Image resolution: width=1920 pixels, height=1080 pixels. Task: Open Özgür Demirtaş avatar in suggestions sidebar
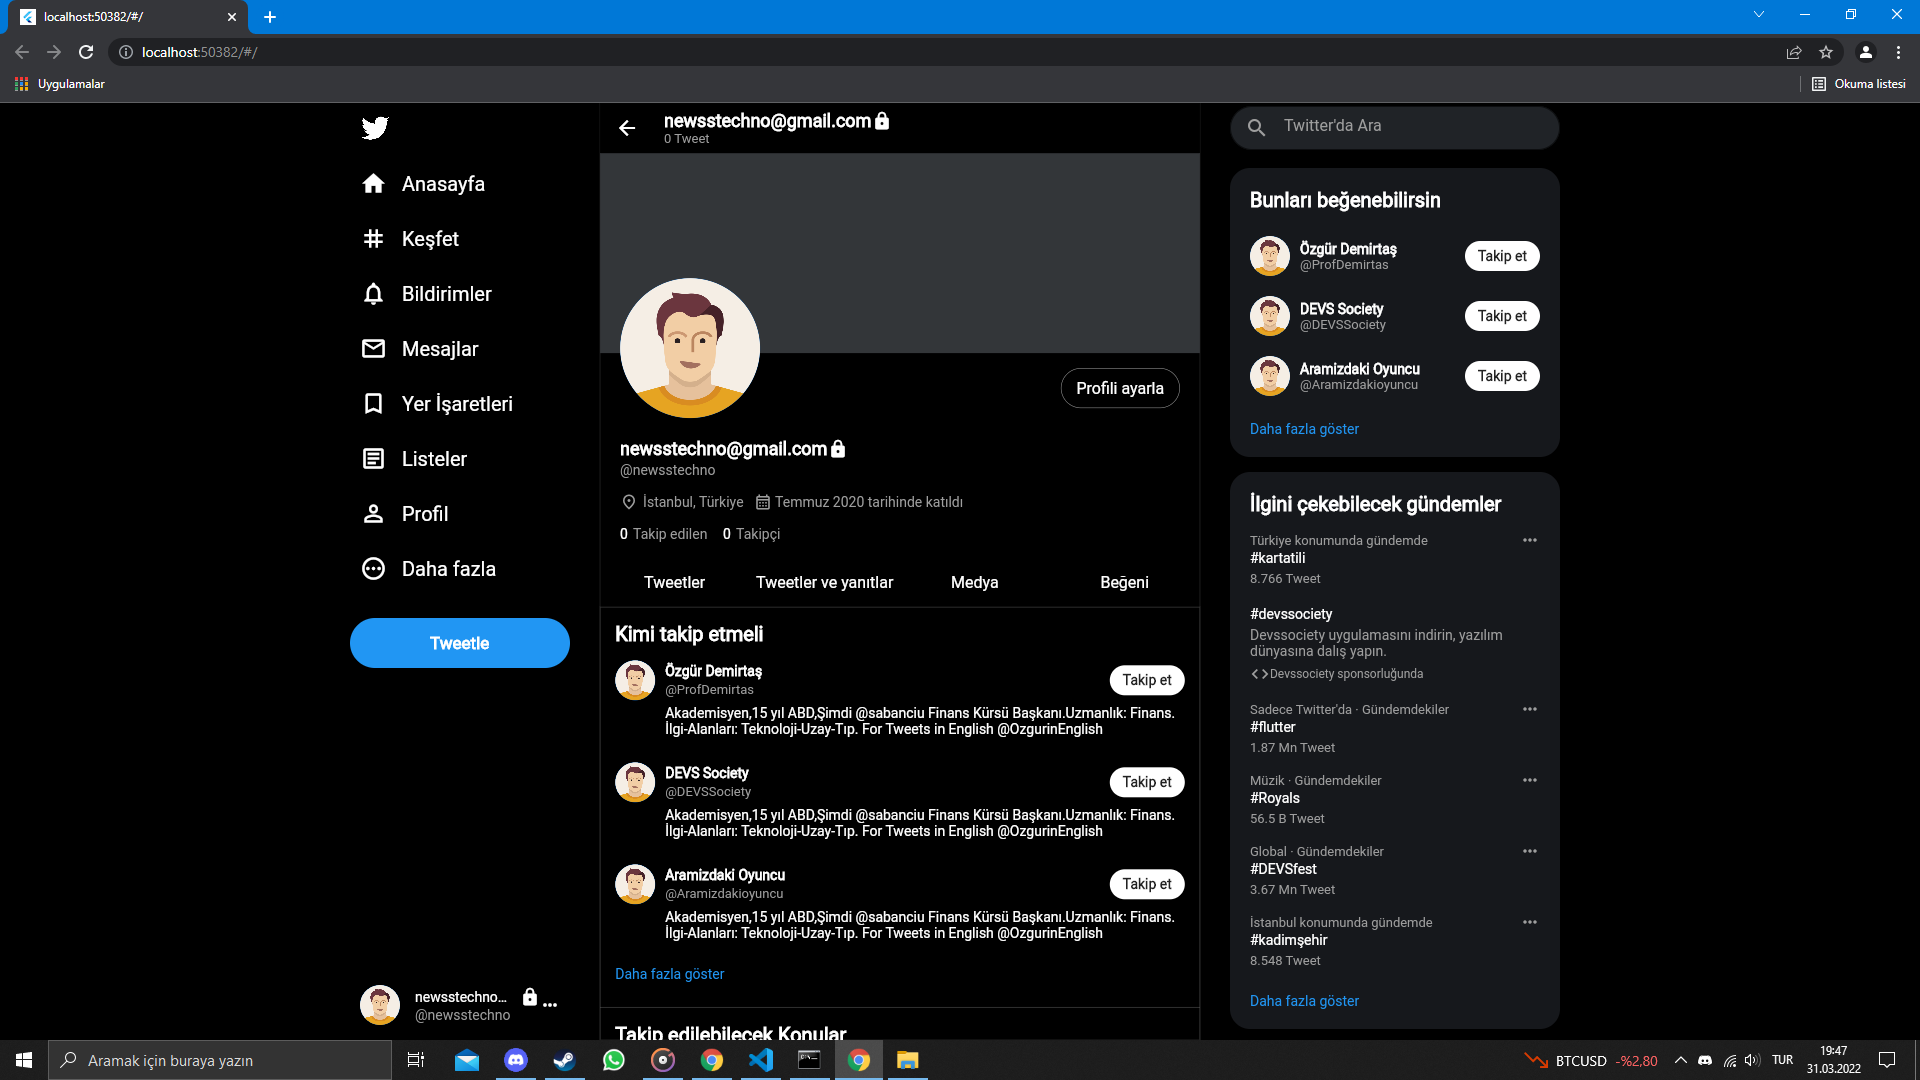pyautogui.click(x=1270, y=256)
